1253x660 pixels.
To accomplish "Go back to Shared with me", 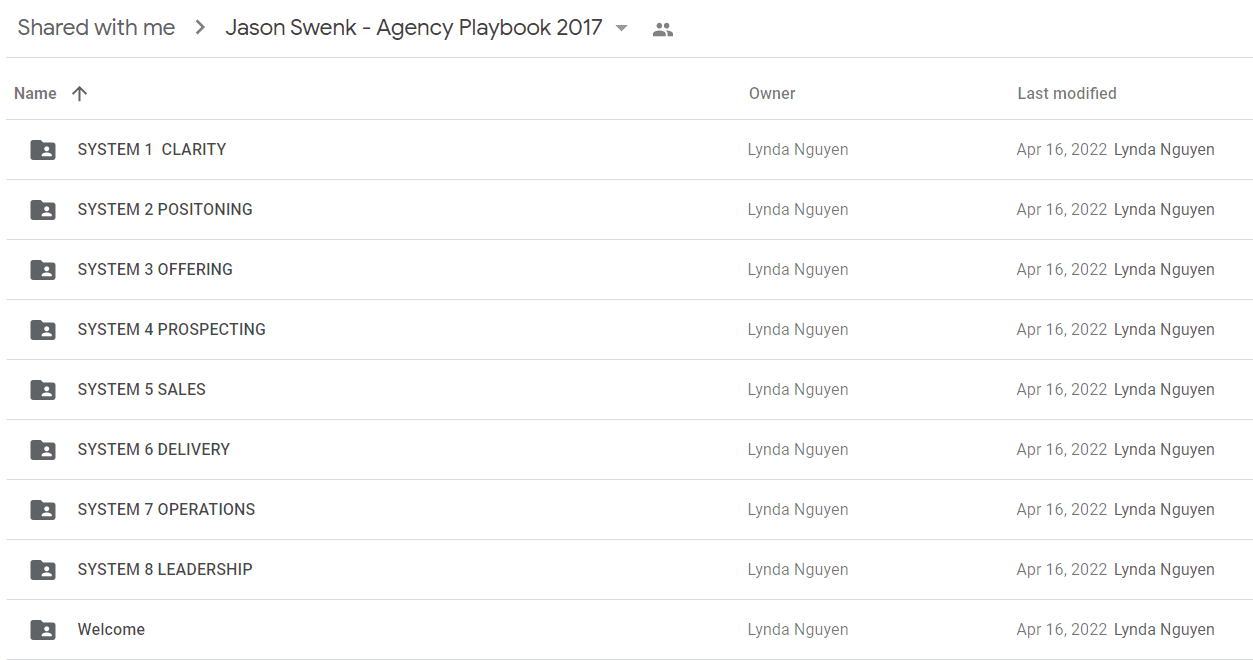I will click(x=96, y=28).
